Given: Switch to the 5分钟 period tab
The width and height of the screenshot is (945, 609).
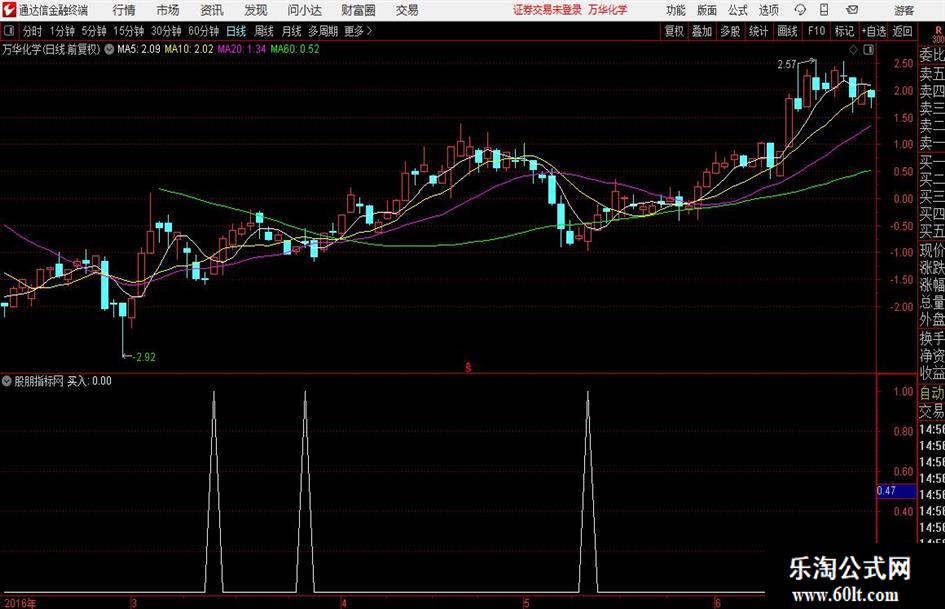Looking at the screenshot, I should (93, 31).
